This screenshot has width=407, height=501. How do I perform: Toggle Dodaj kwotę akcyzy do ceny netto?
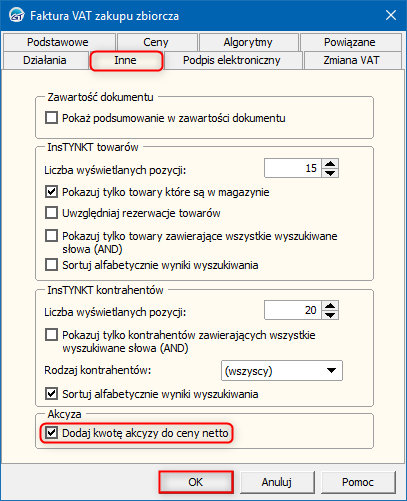point(51,433)
